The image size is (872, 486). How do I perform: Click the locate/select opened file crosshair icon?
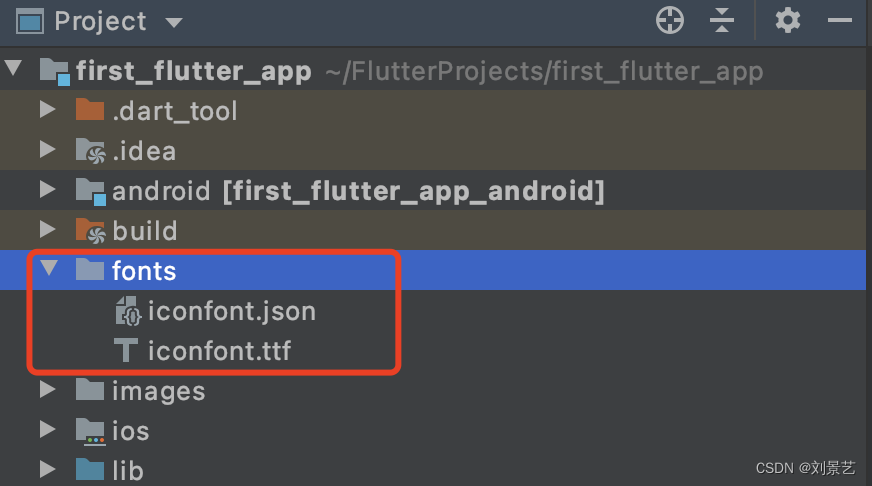670,21
